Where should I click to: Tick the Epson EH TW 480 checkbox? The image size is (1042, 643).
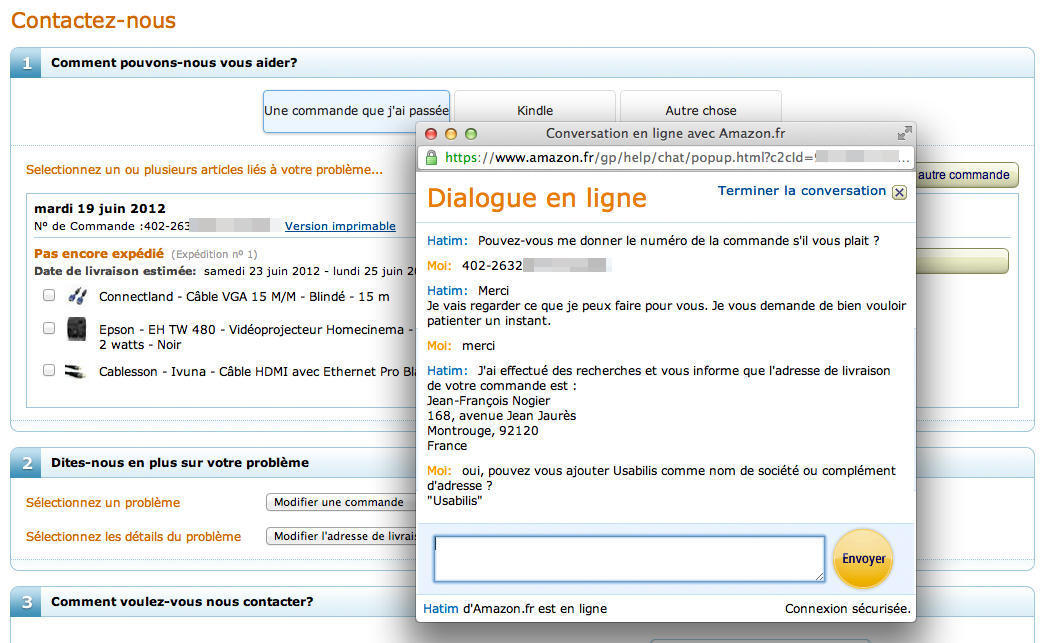pos(49,328)
